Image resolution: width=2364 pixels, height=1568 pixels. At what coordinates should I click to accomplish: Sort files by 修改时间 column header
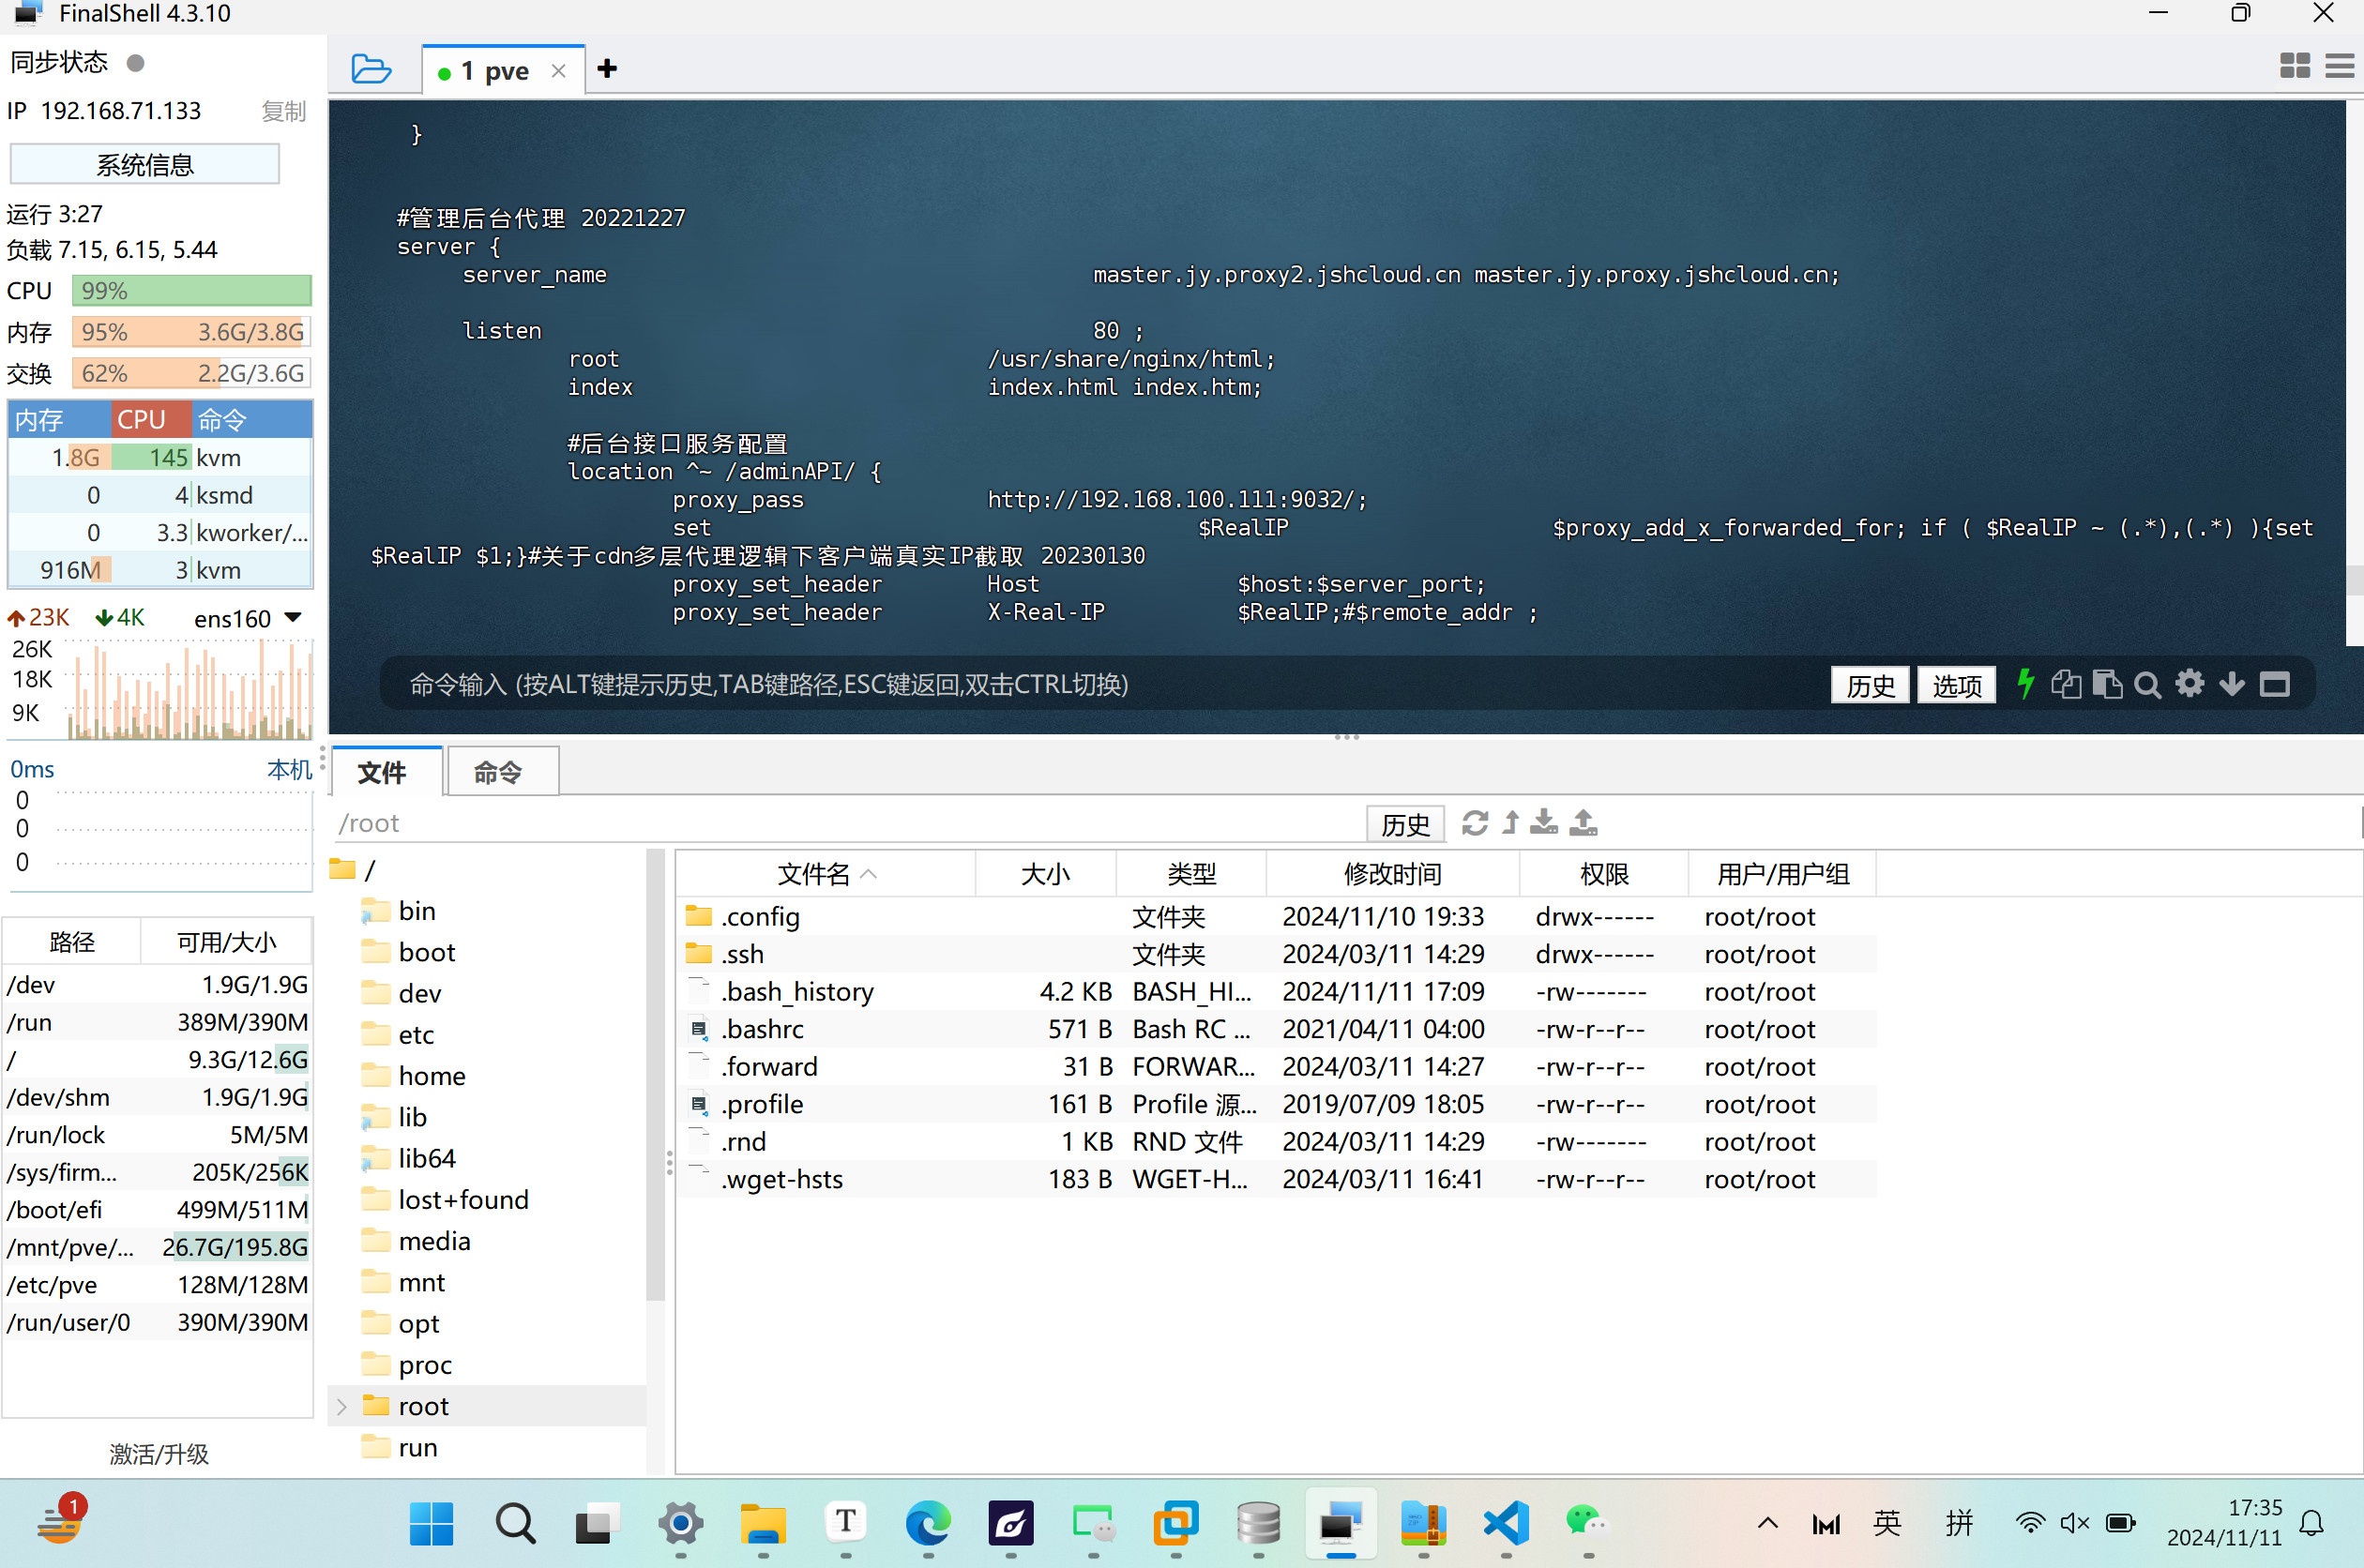point(1392,874)
